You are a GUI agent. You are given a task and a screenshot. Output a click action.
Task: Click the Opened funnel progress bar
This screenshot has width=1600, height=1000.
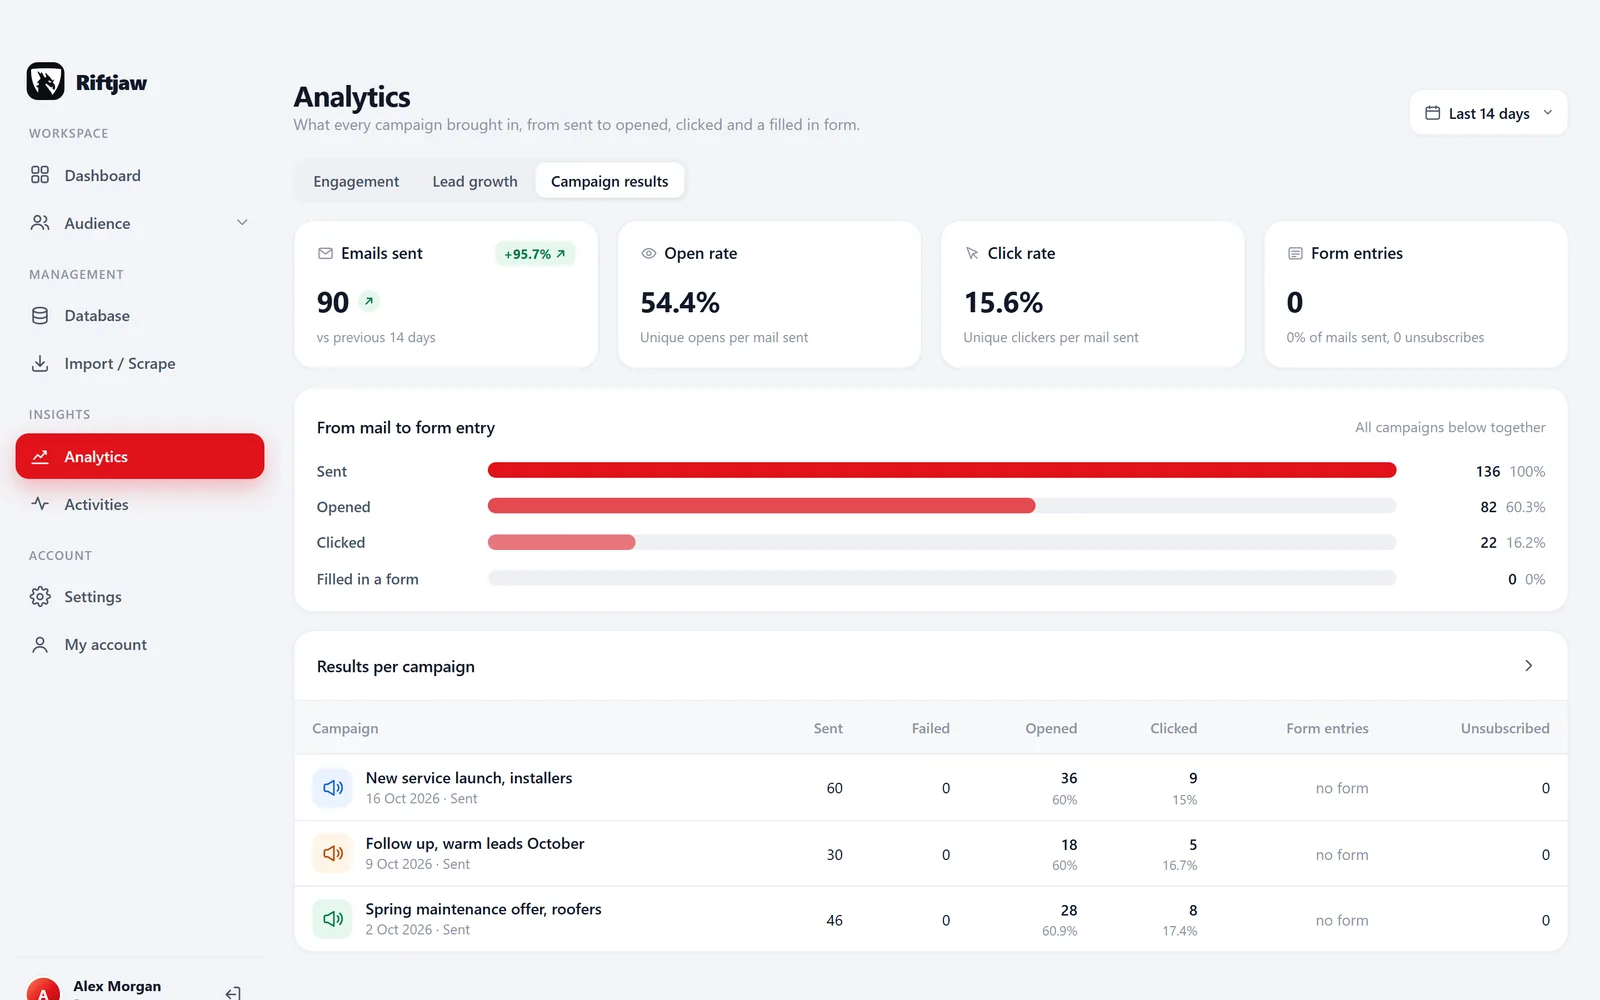click(942, 507)
